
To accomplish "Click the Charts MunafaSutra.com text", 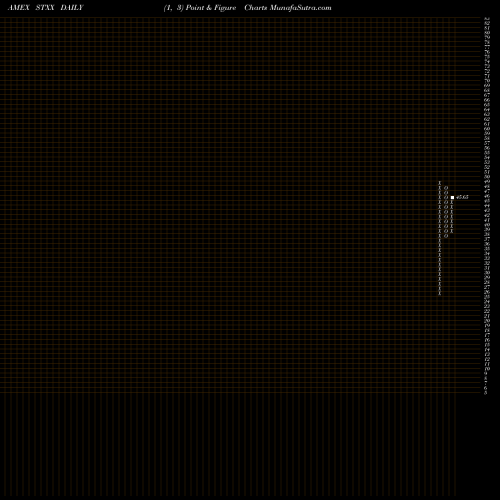I will (x=288, y=8).
